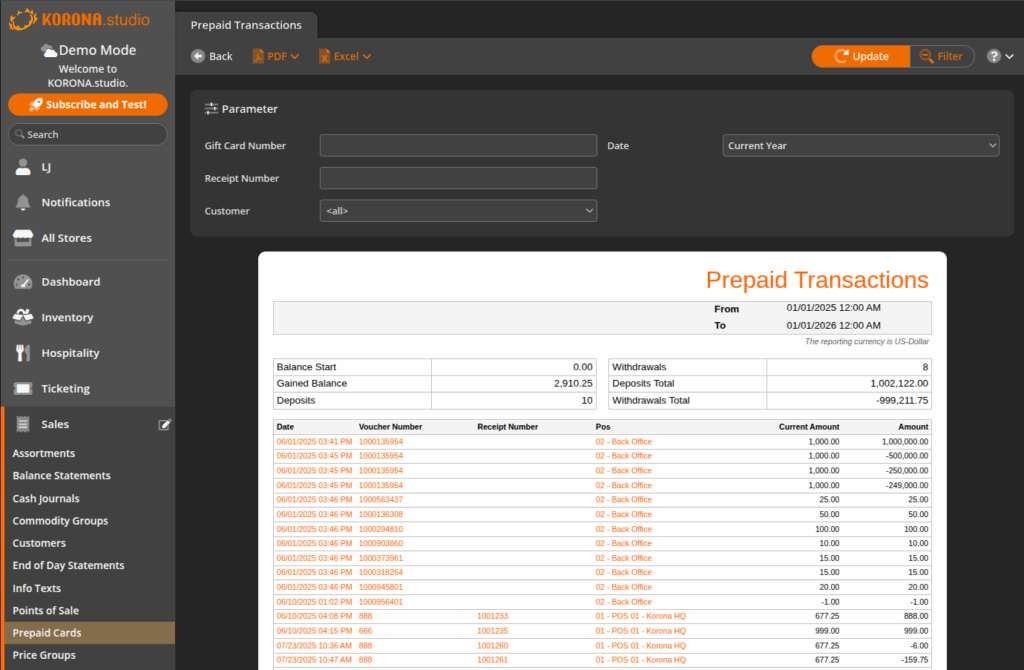The image size is (1024, 670).
Task: Click voucher 1000318264 link
Action: [381, 573]
